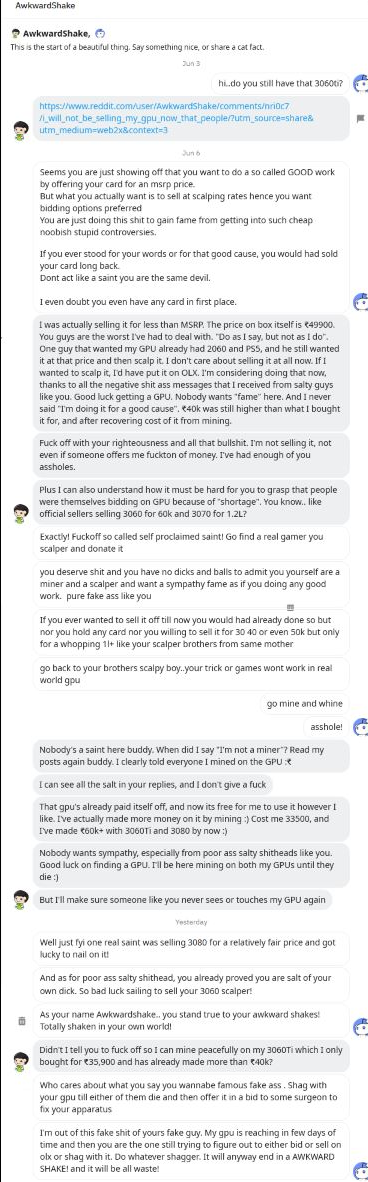Click the Snoo avatar beside 'Totally shaken in your own world!'

360,1026
